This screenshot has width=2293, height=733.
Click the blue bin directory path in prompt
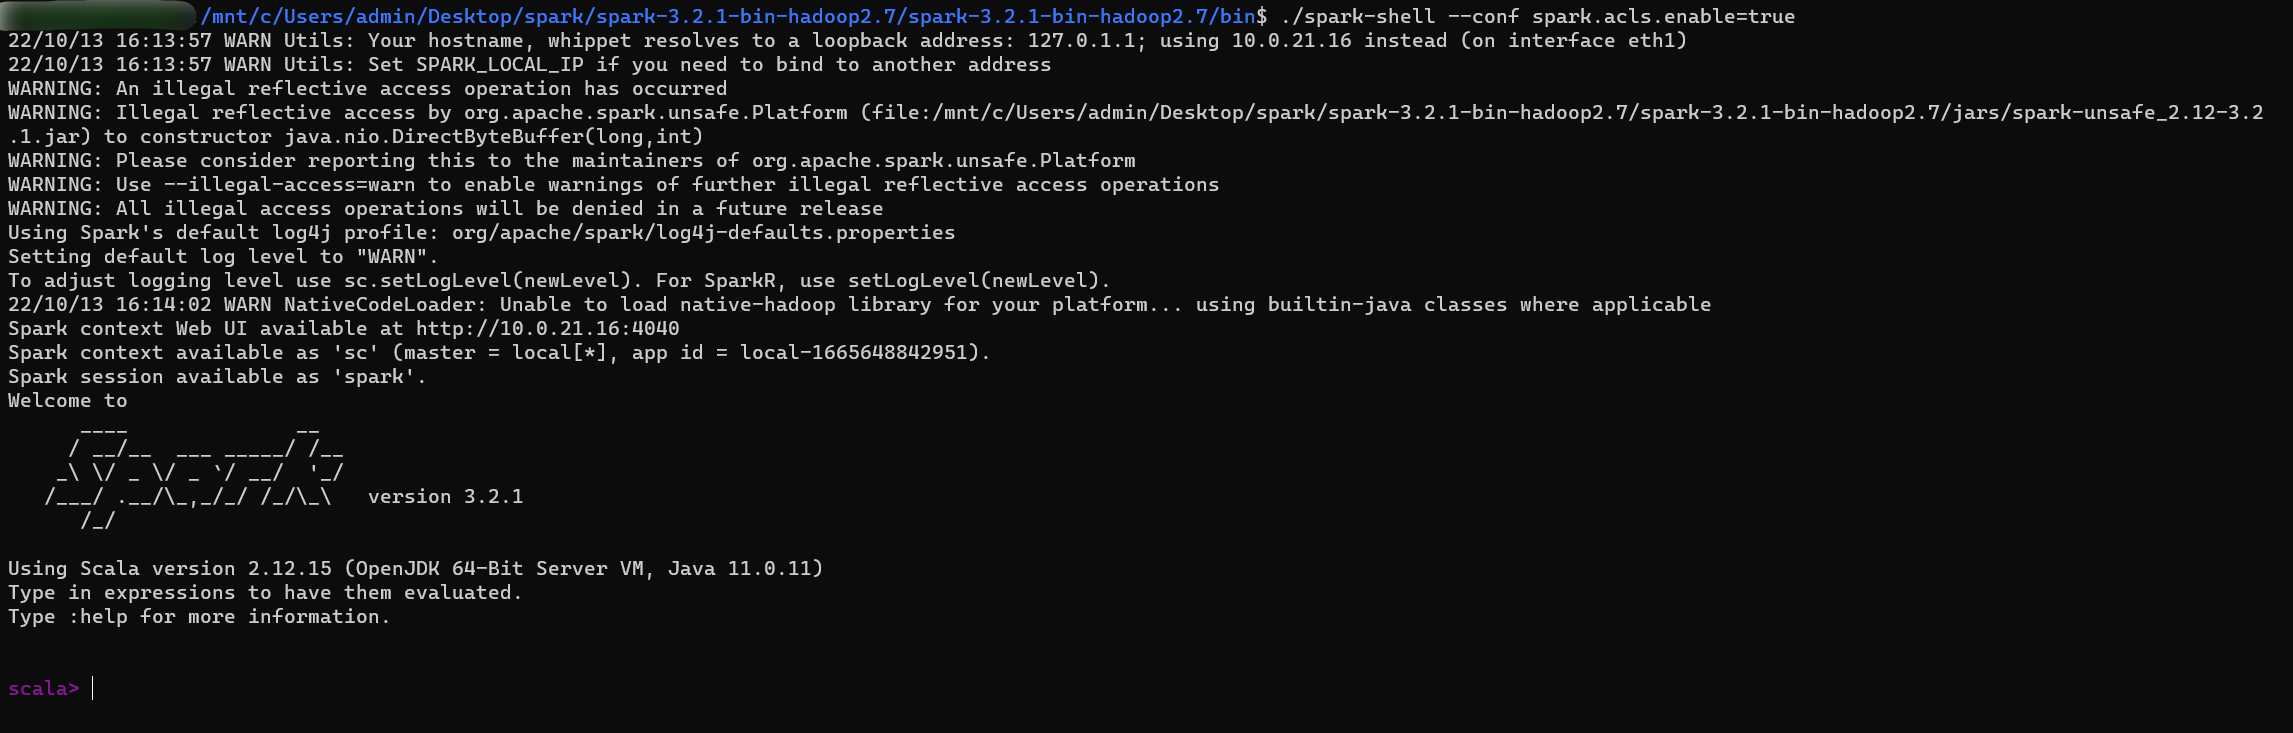click(728, 16)
